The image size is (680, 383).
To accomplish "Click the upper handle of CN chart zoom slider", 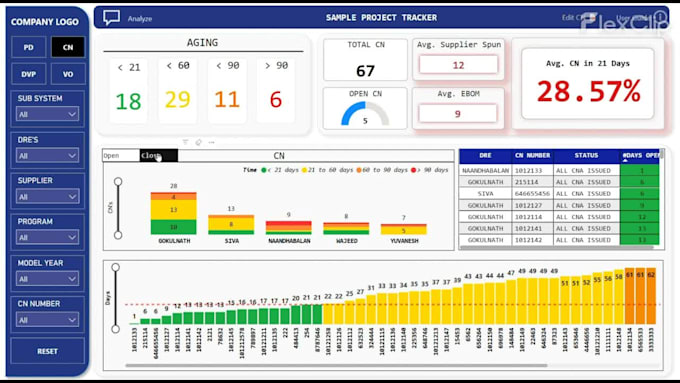I will click(x=118, y=181).
